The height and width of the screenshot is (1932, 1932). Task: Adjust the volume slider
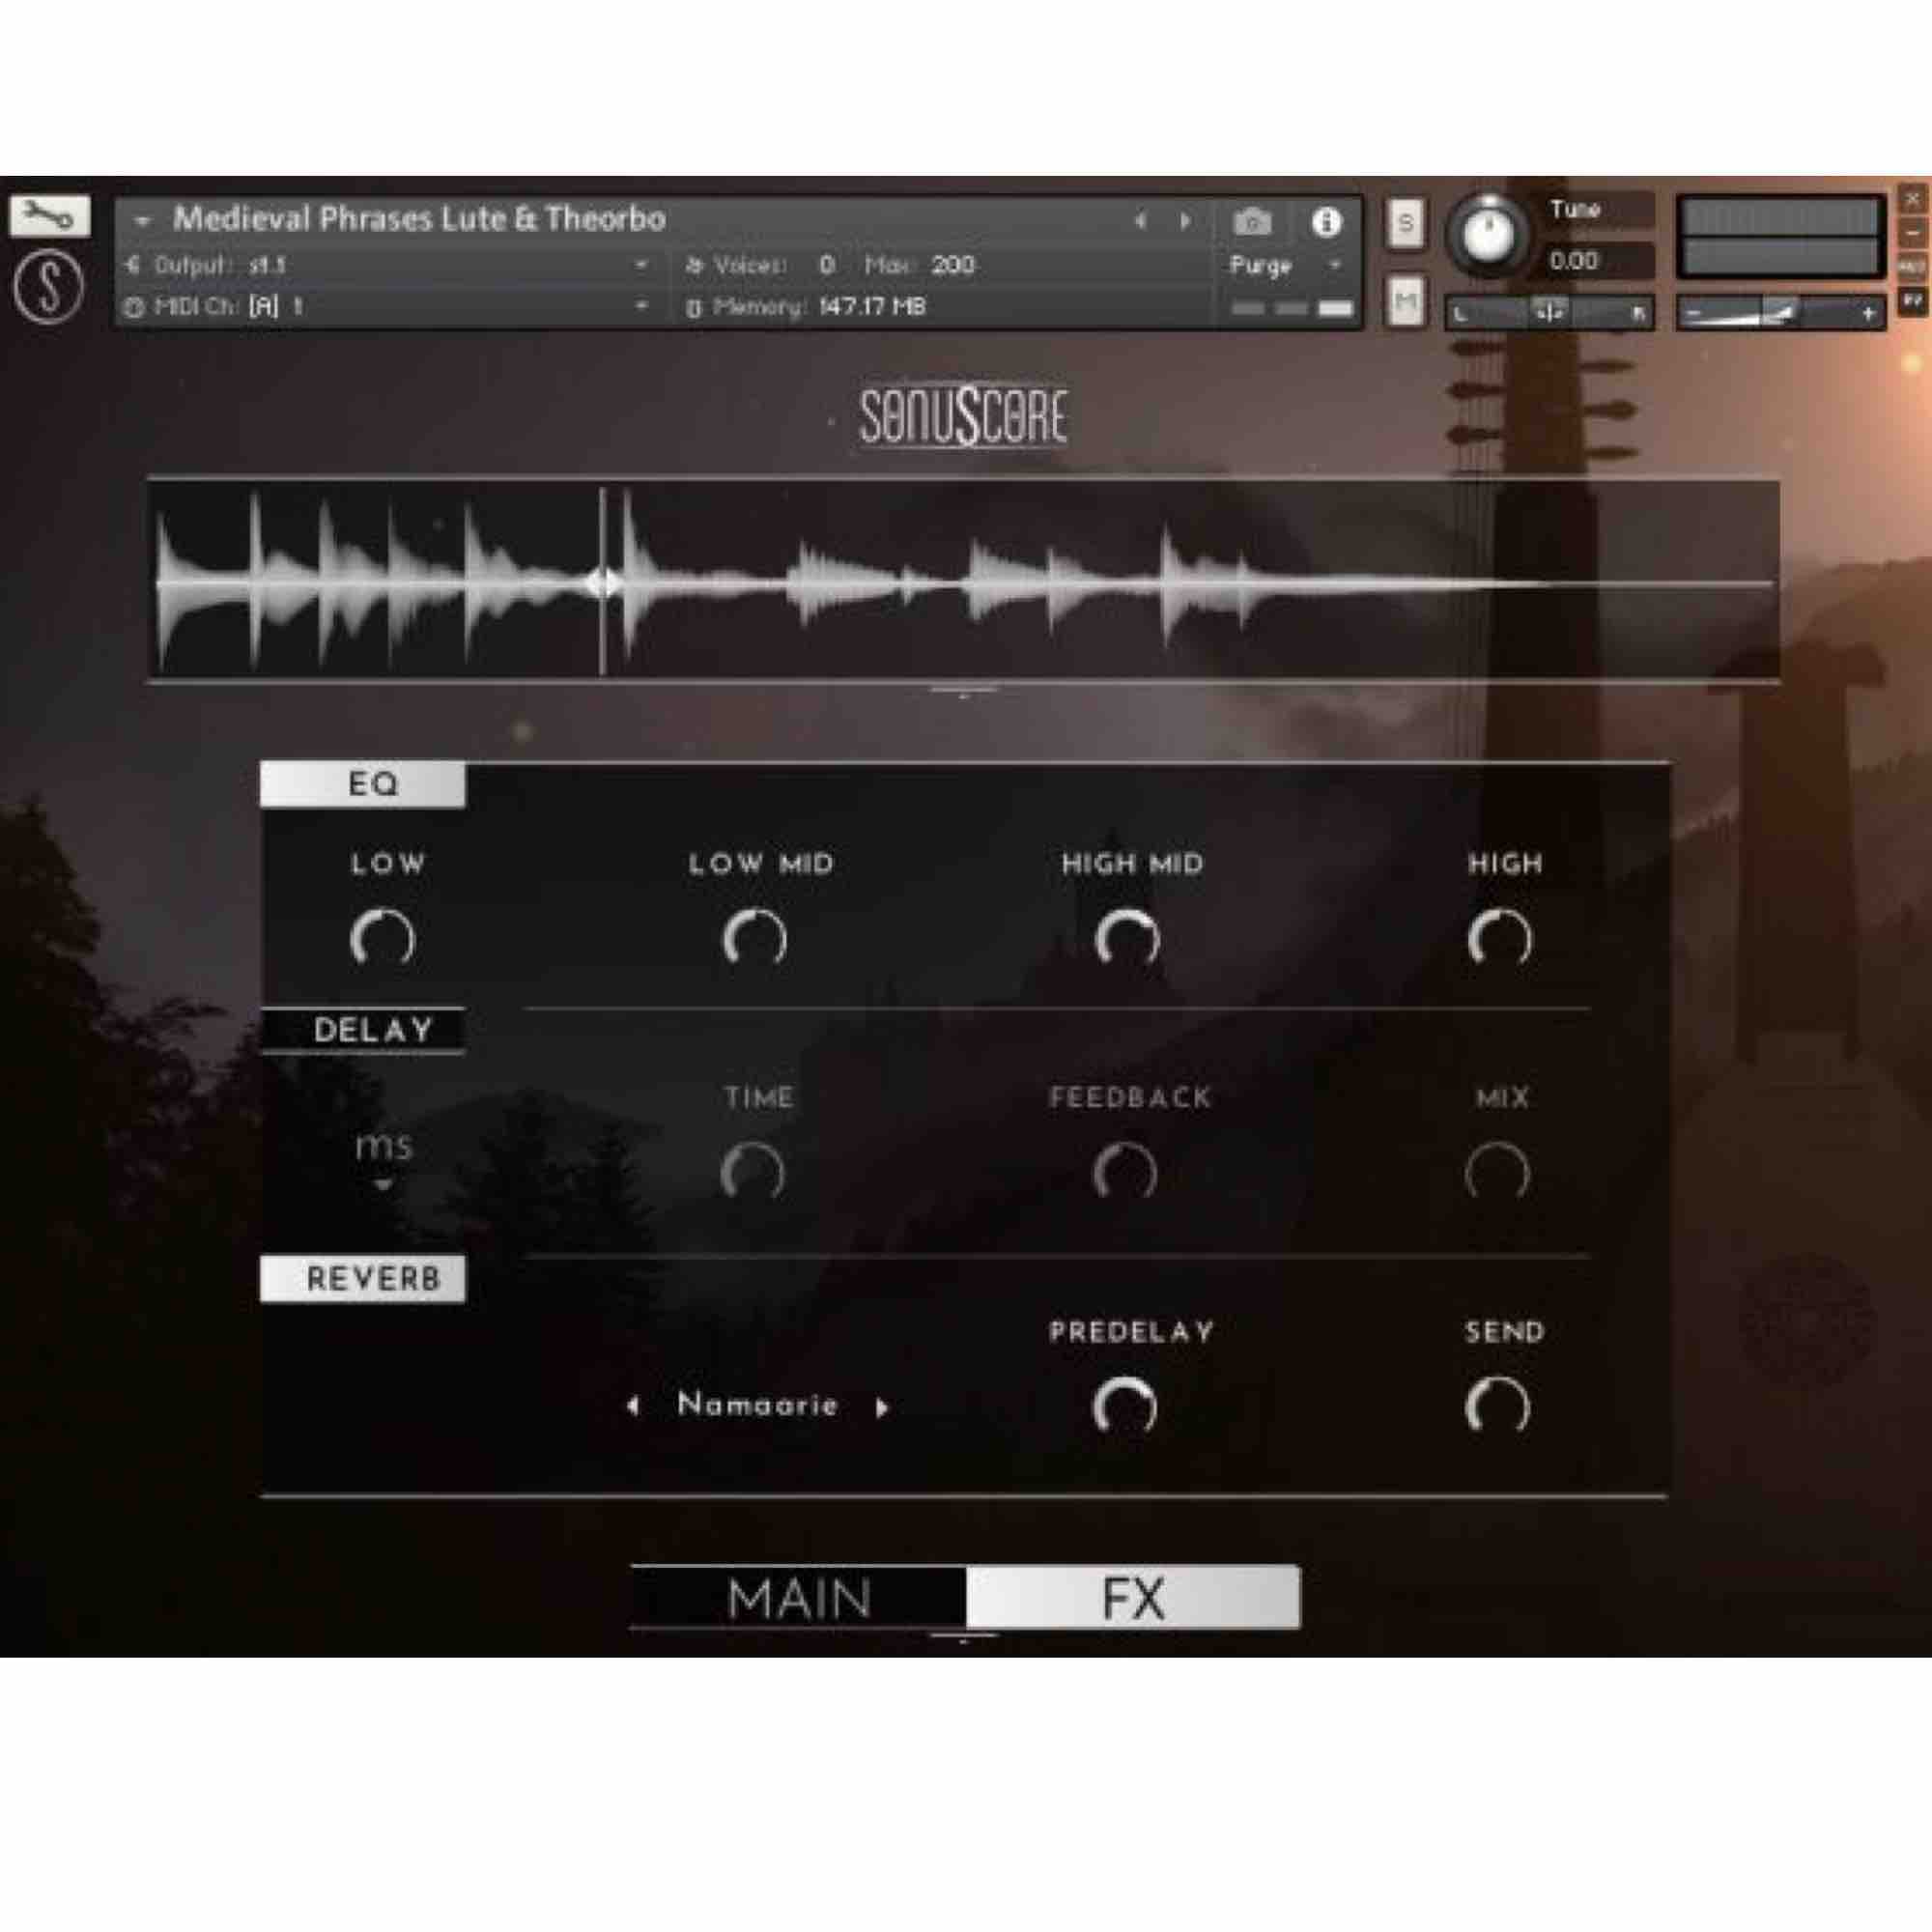coord(1780,313)
